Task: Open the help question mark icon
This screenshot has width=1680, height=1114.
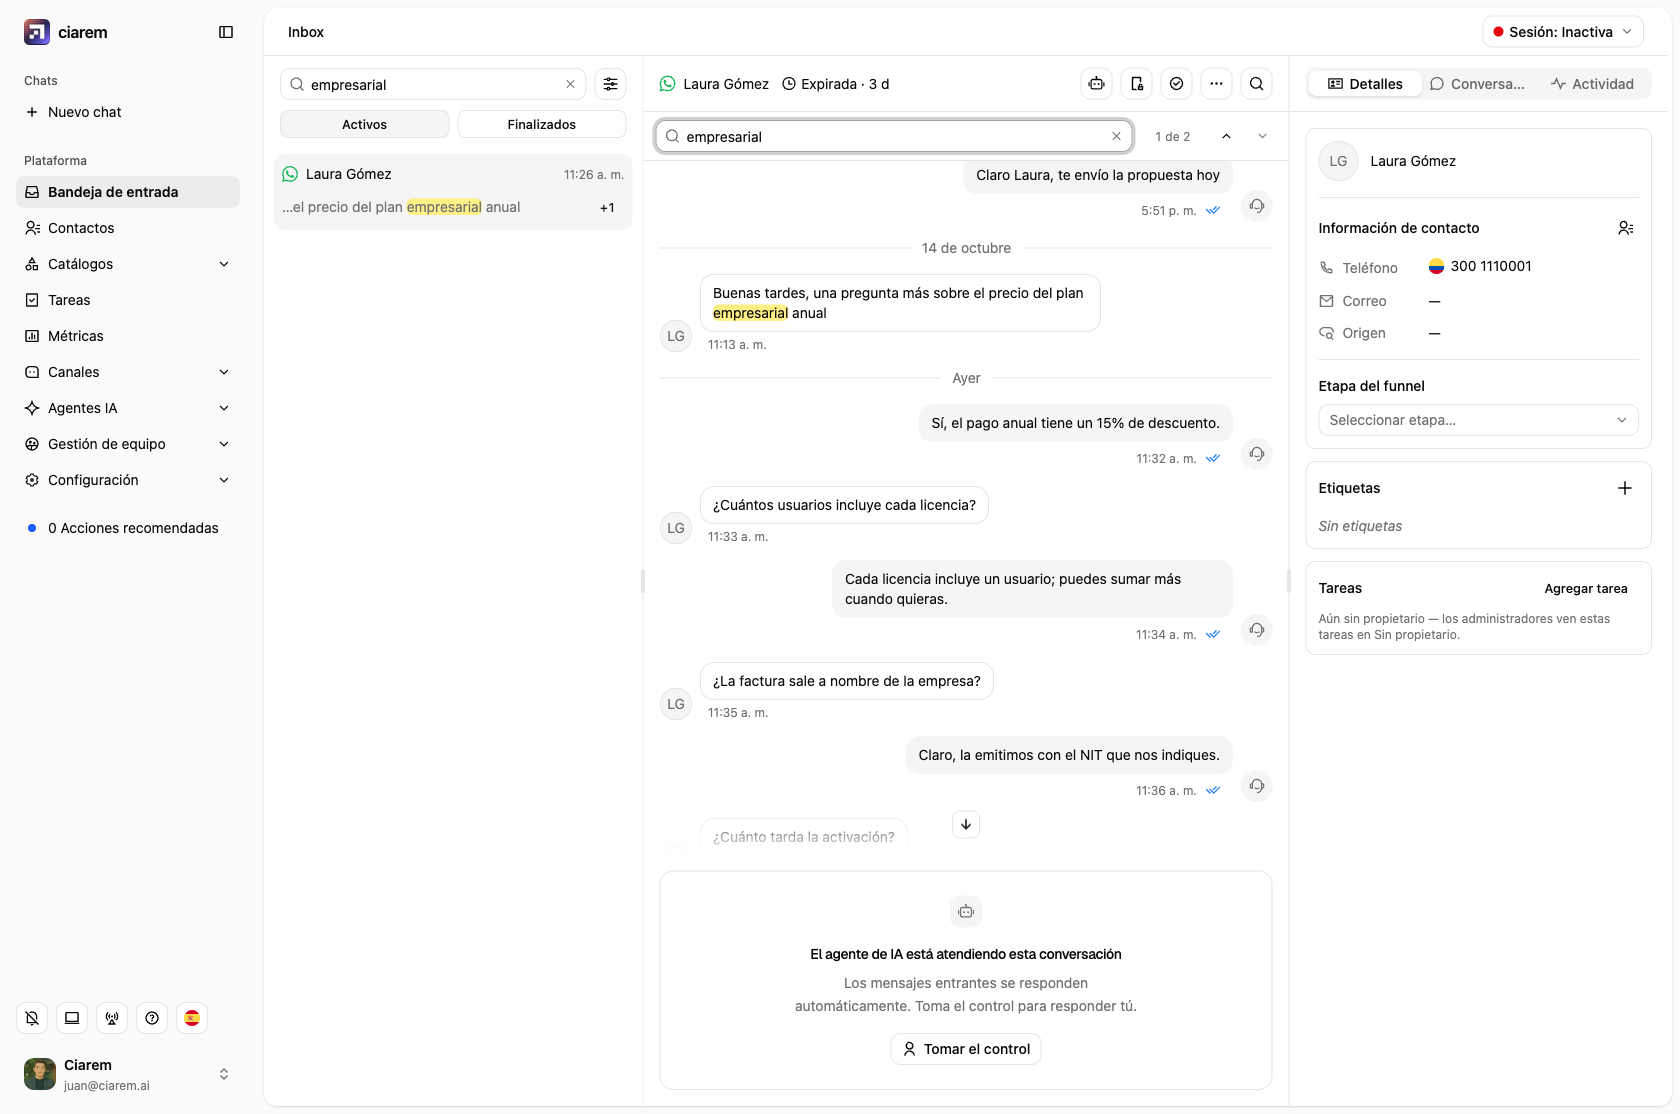Action: click(152, 1018)
